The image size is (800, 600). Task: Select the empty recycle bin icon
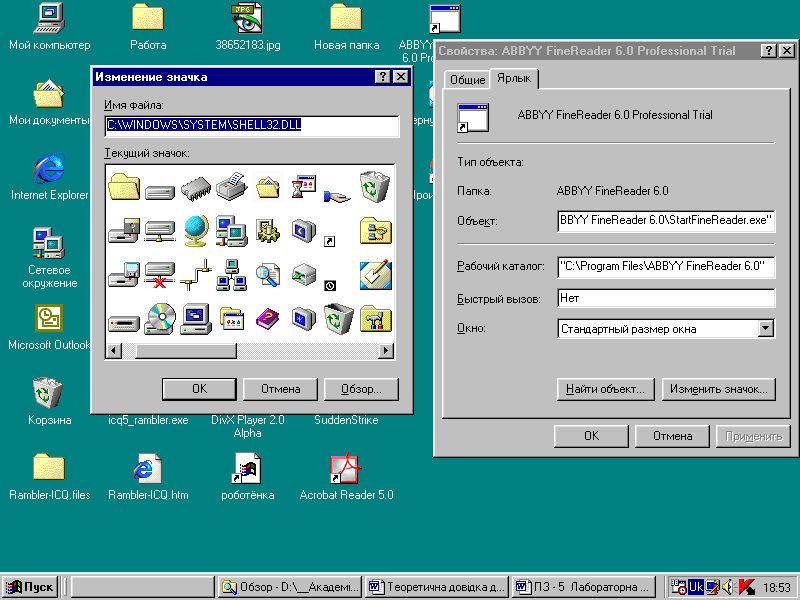click(339, 319)
